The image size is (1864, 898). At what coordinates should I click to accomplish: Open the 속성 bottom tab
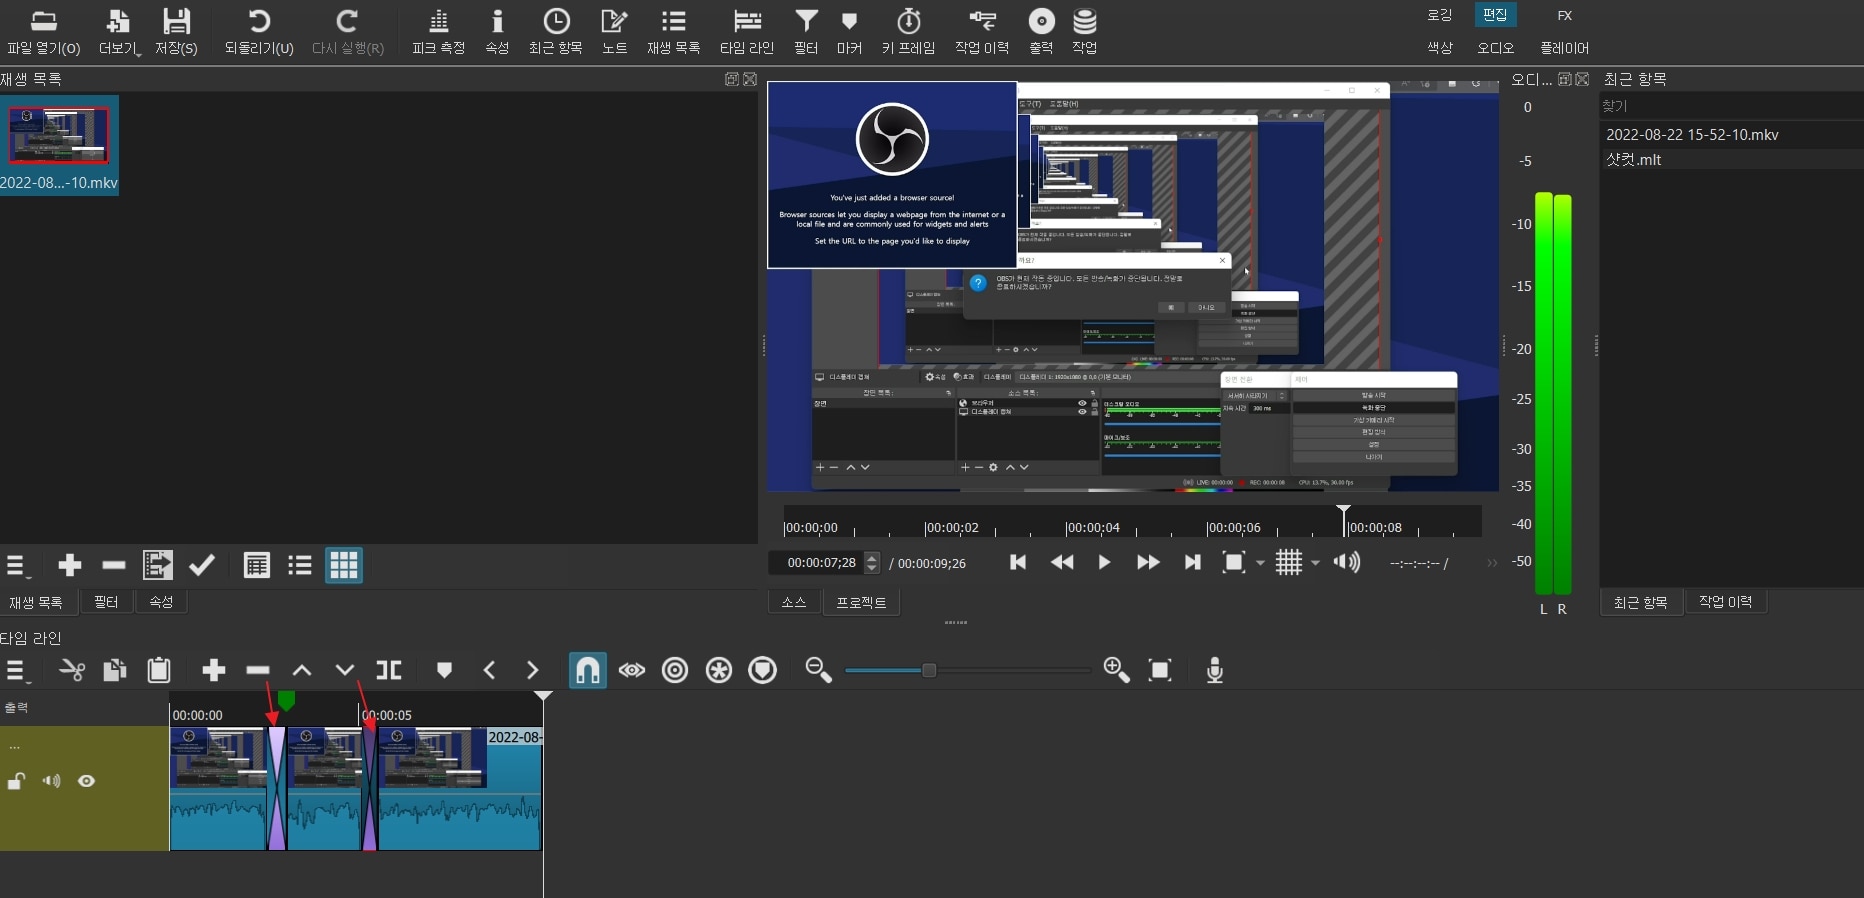161,602
